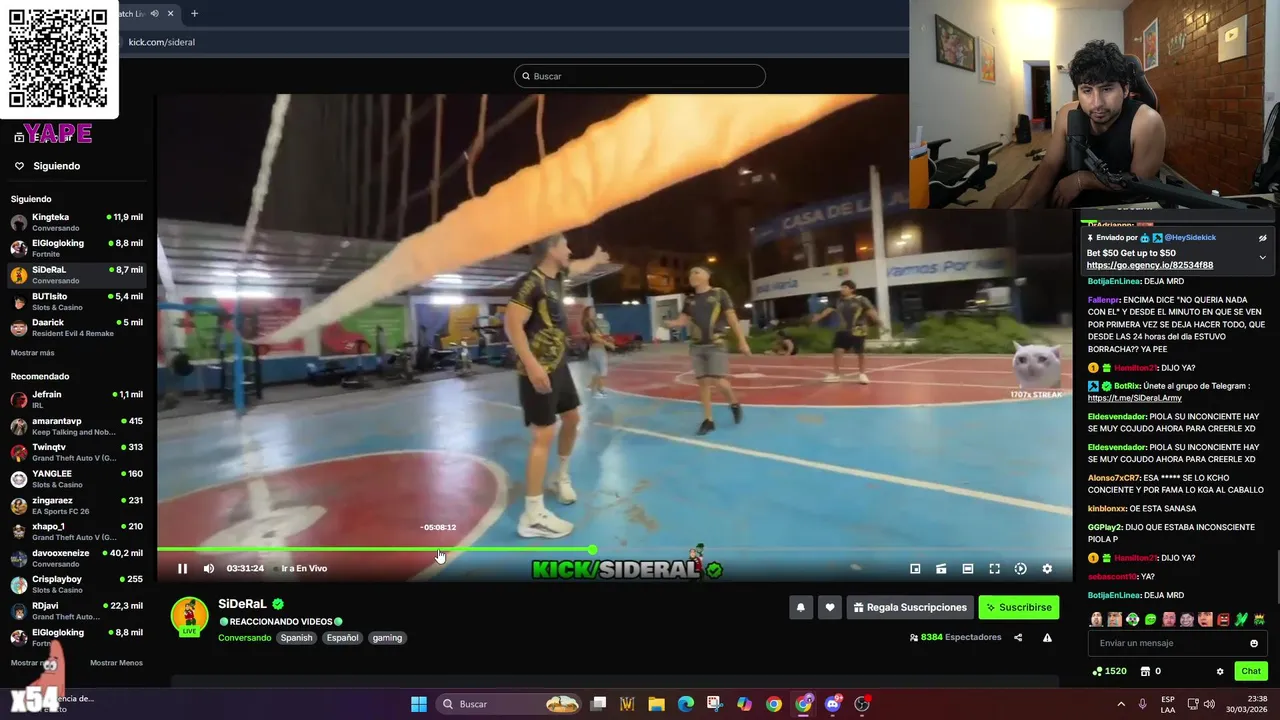Open Kingteka channel in sidebar

[76, 222]
